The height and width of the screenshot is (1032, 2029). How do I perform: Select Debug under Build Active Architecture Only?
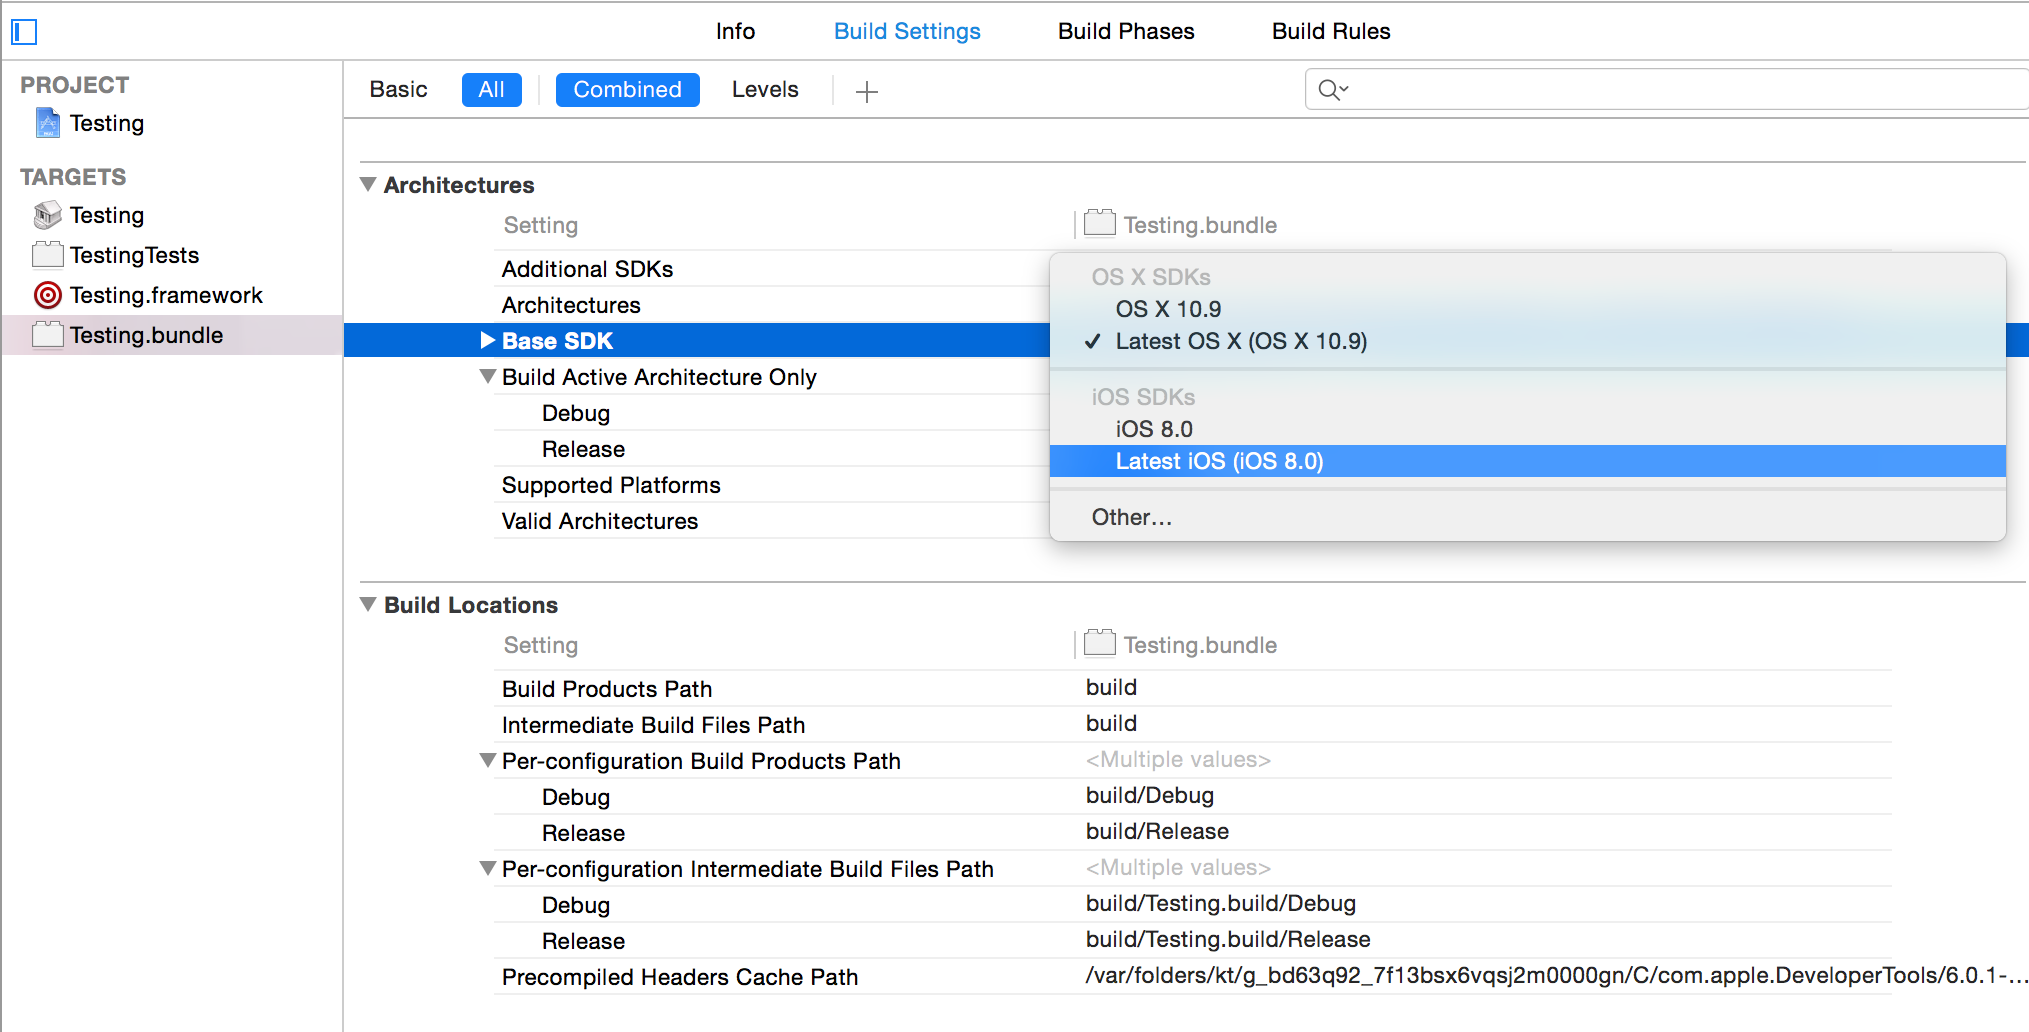(576, 413)
